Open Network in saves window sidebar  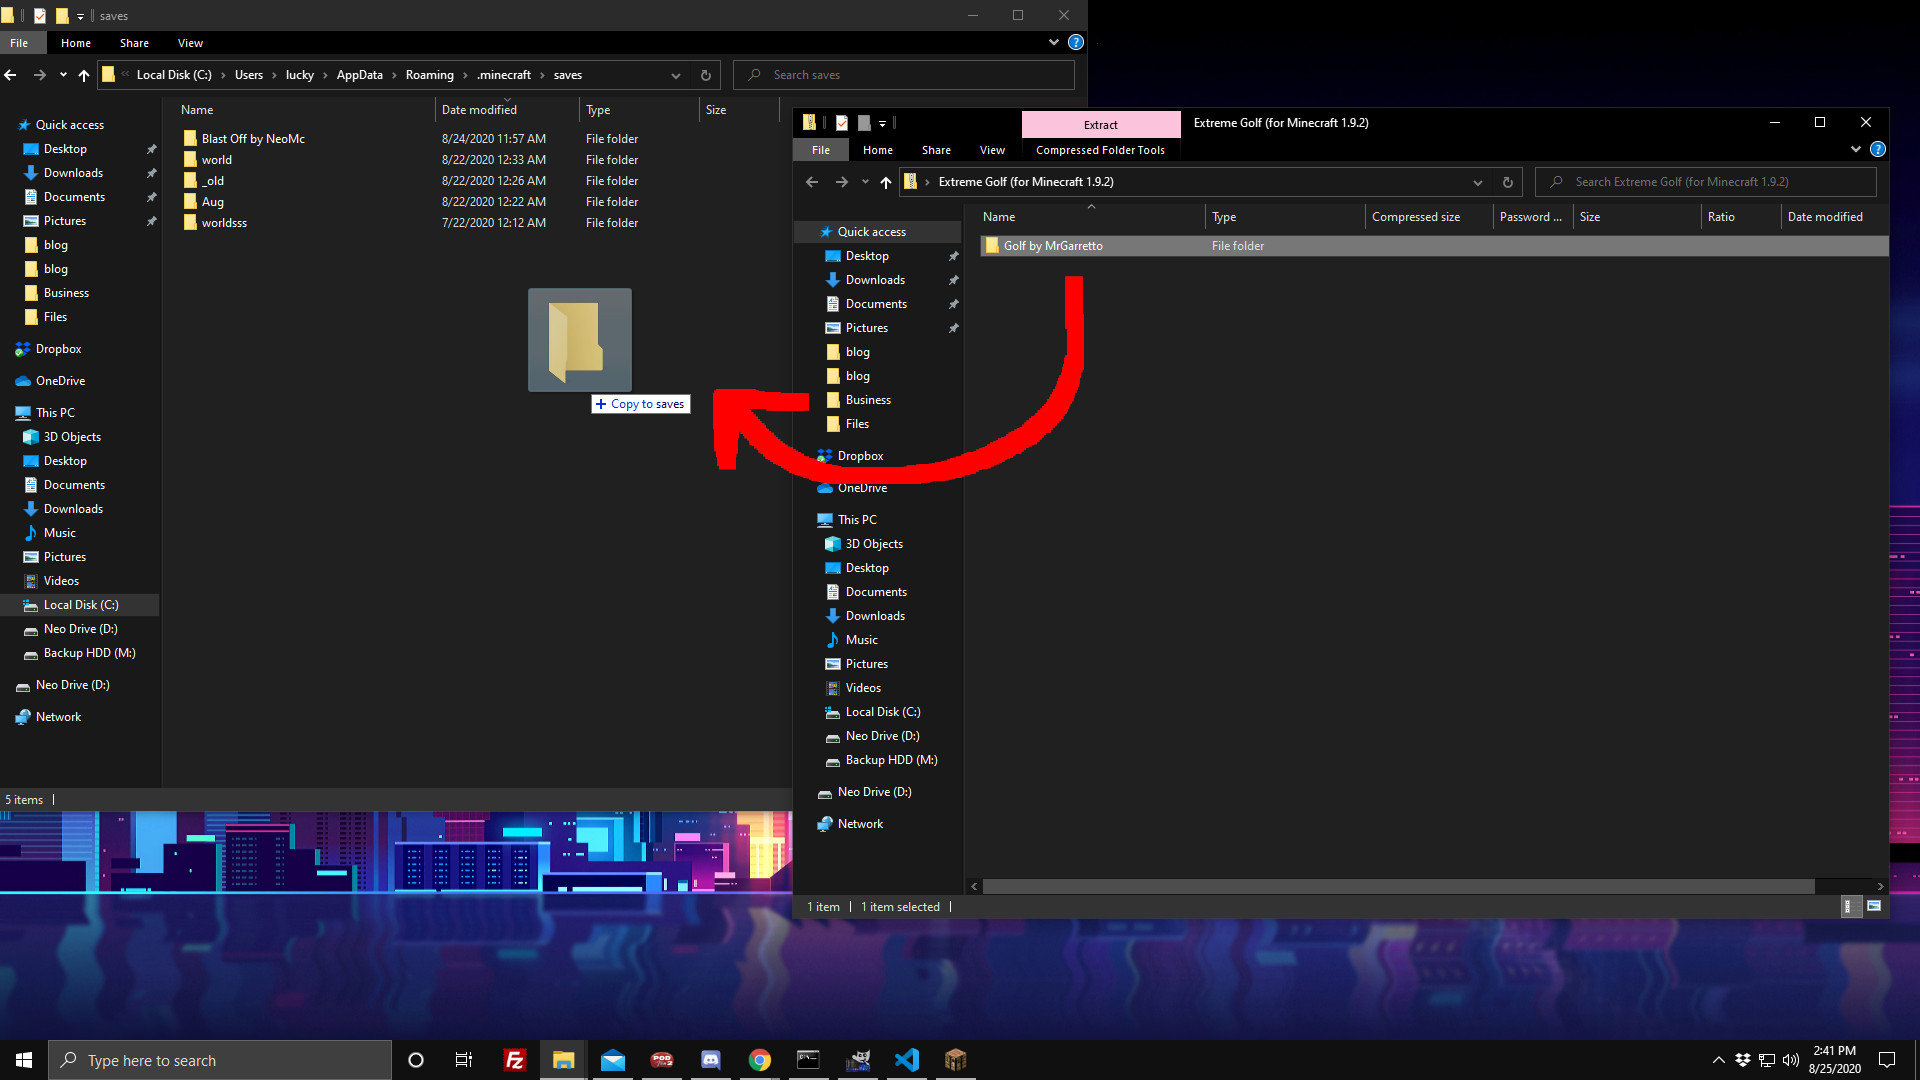pyautogui.click(x=58, y=717)
